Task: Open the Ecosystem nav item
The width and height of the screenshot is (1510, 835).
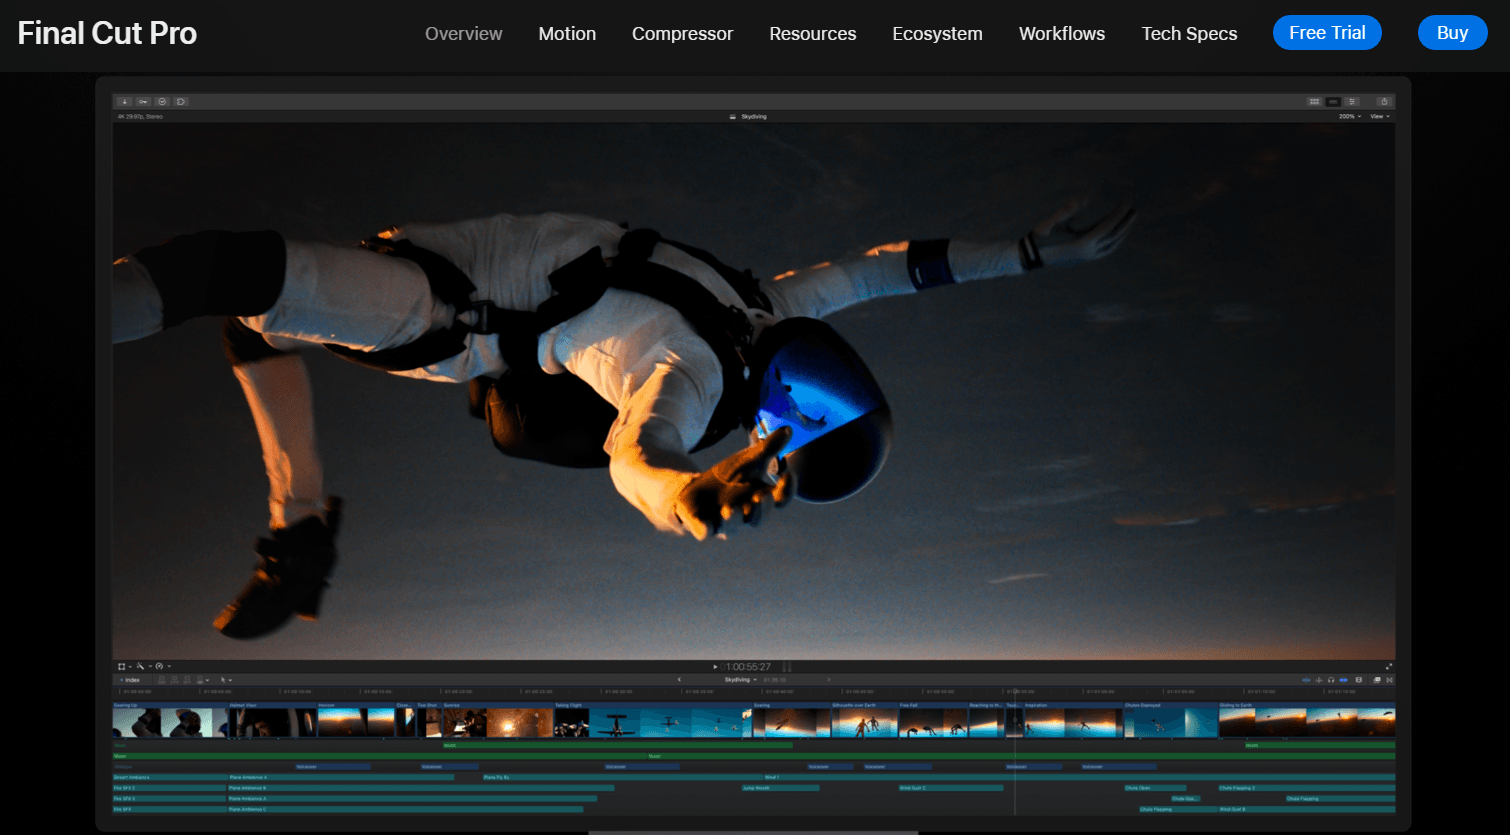Action: [937, 33]
